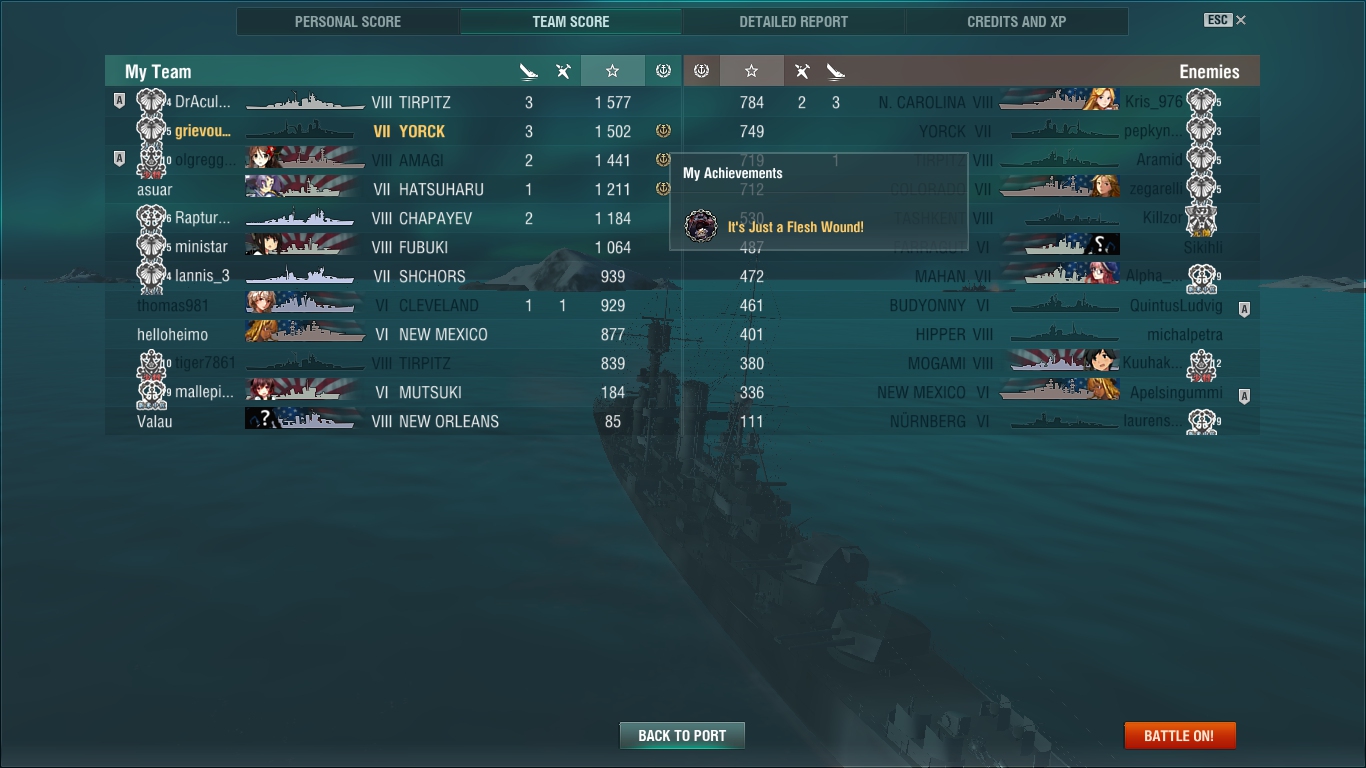The height and width of the screenshot is (768, 1366).
Task: Sort Enemies by aircraft shot down icon
Action: (x=802, y=71)
